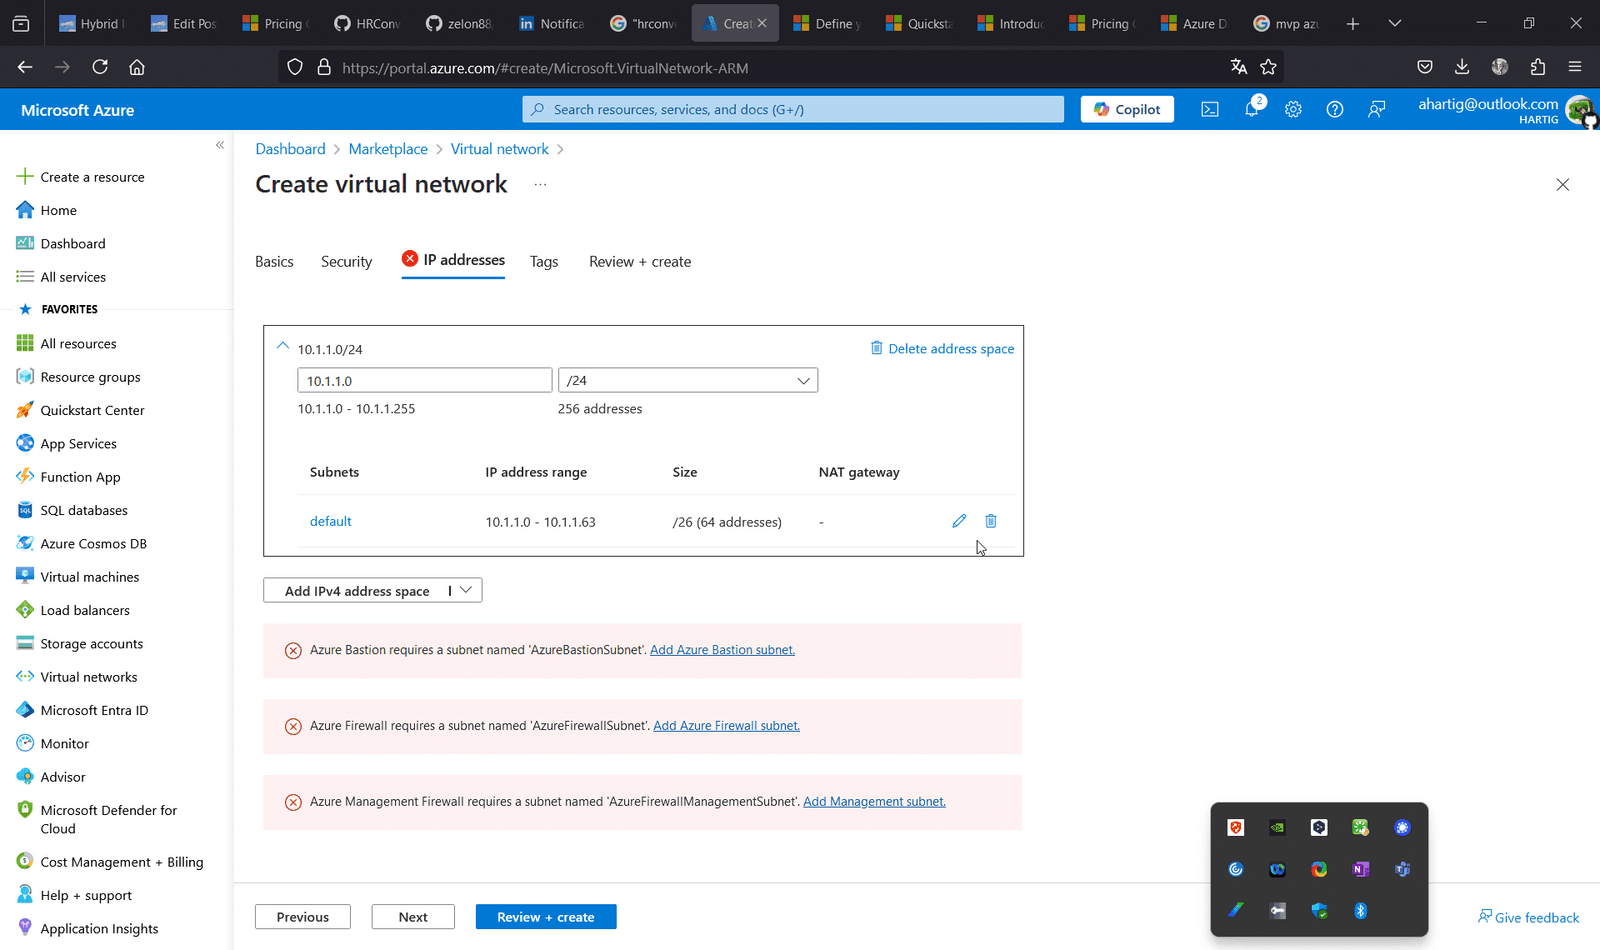
Task: Launch Copilot from the top bar
Action: pos(1127,109)
